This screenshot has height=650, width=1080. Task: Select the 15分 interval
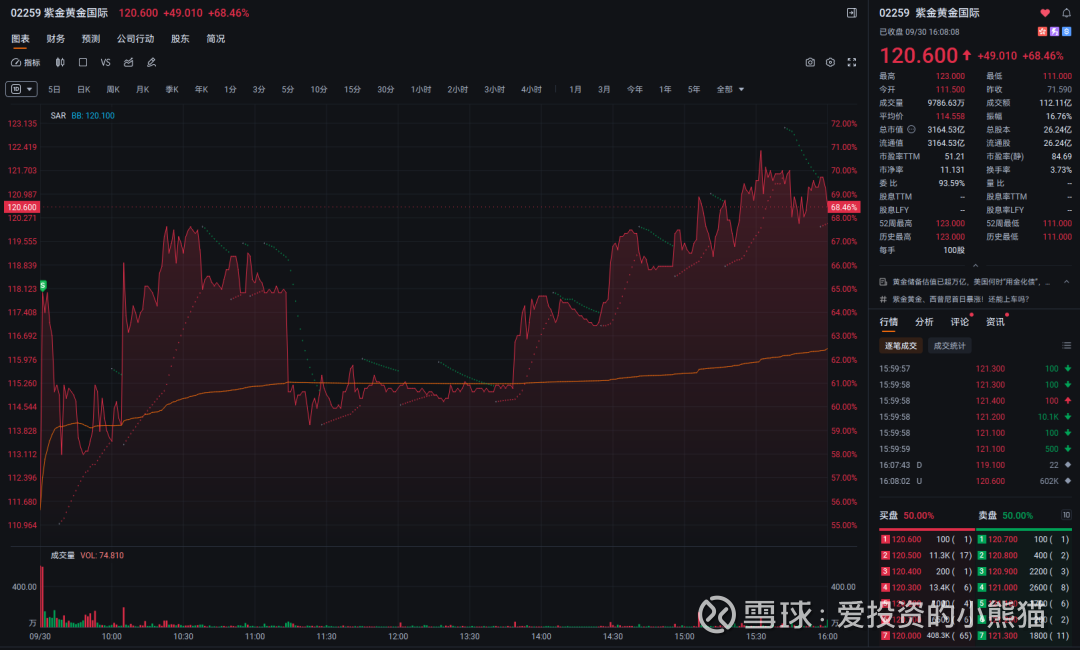pos(353,90)
